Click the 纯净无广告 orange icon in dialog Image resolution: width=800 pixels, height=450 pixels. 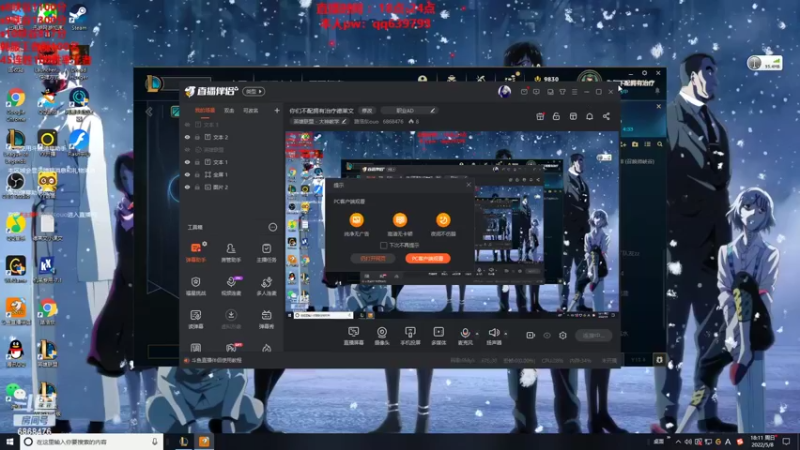point(357,220)
